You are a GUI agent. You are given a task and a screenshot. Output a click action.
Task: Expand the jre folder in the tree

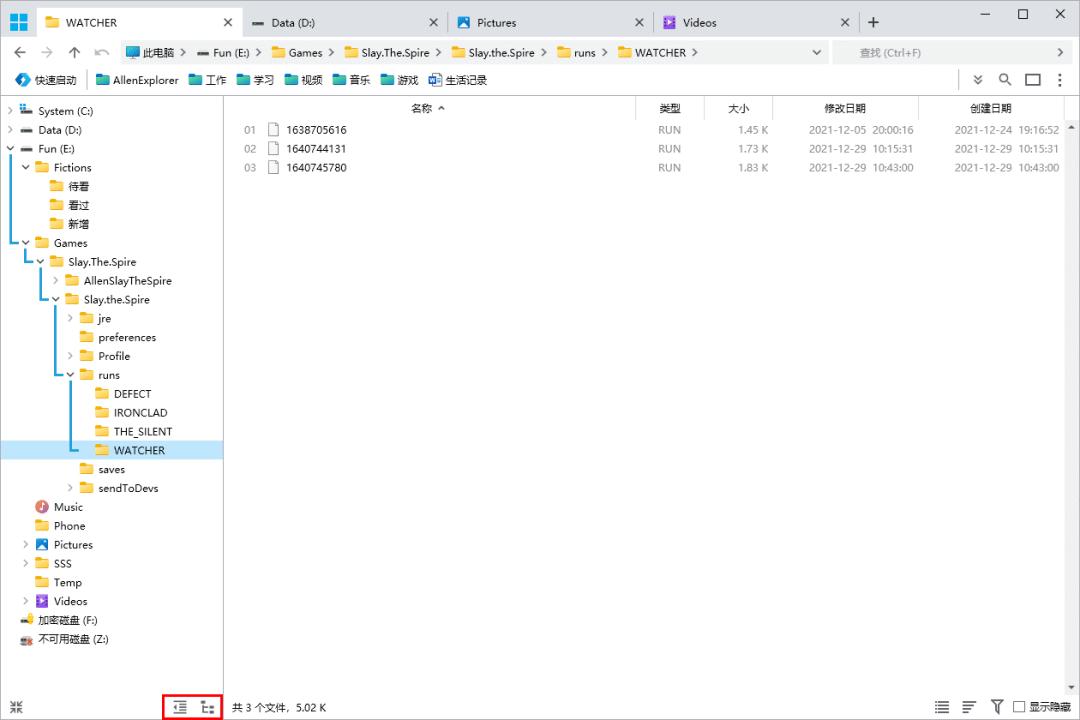point(69,318)
